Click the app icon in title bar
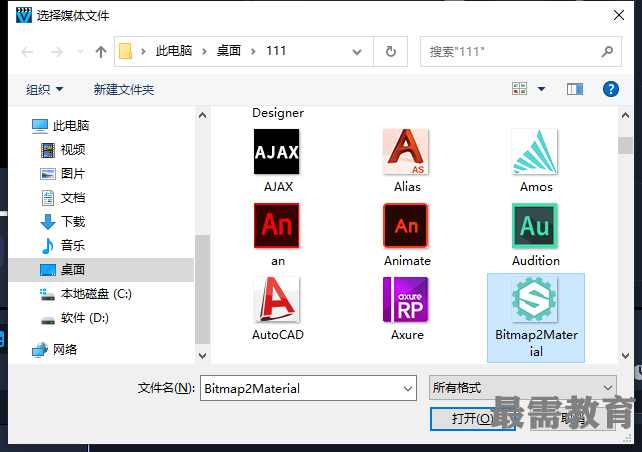Screen dimensions: 642x452 [x=23, y=16]
